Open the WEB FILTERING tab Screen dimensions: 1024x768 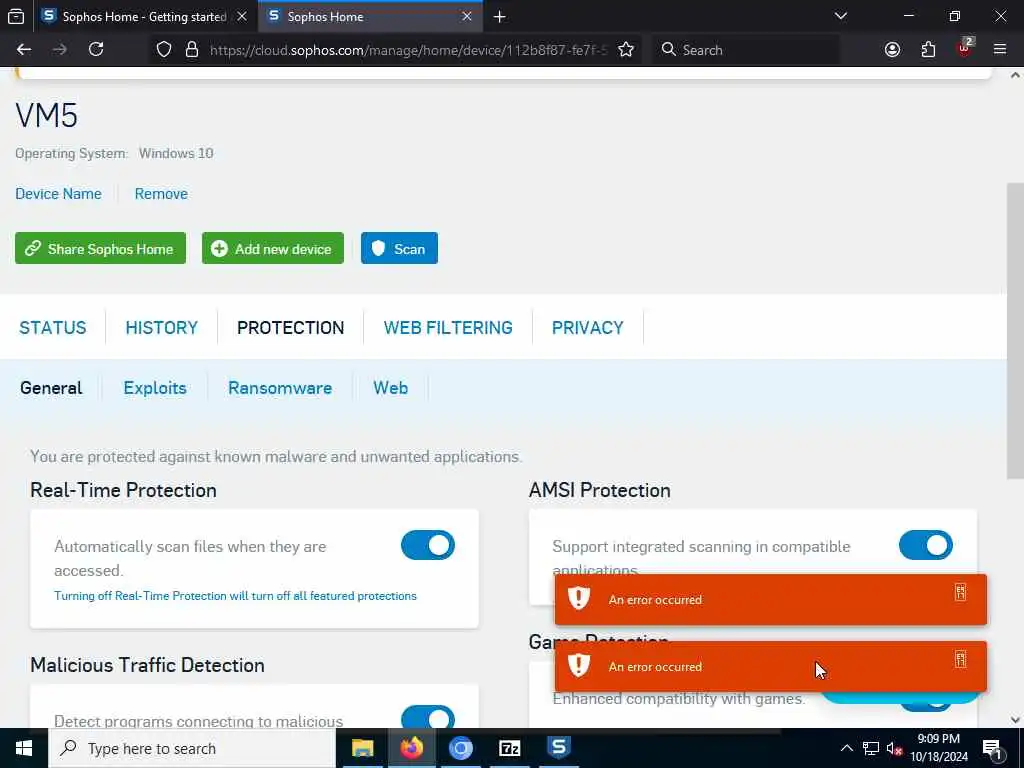[x=448, y=327]
